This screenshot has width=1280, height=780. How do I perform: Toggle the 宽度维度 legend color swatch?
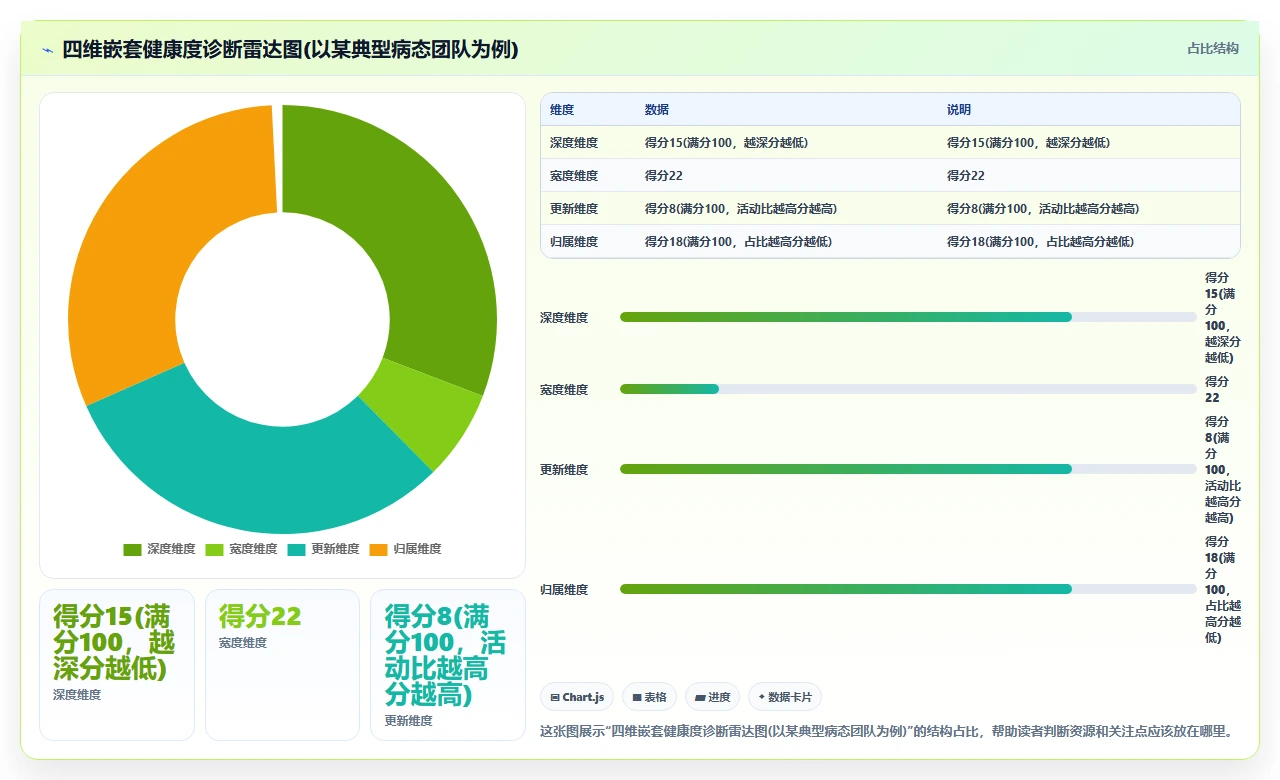click(214, 549)
